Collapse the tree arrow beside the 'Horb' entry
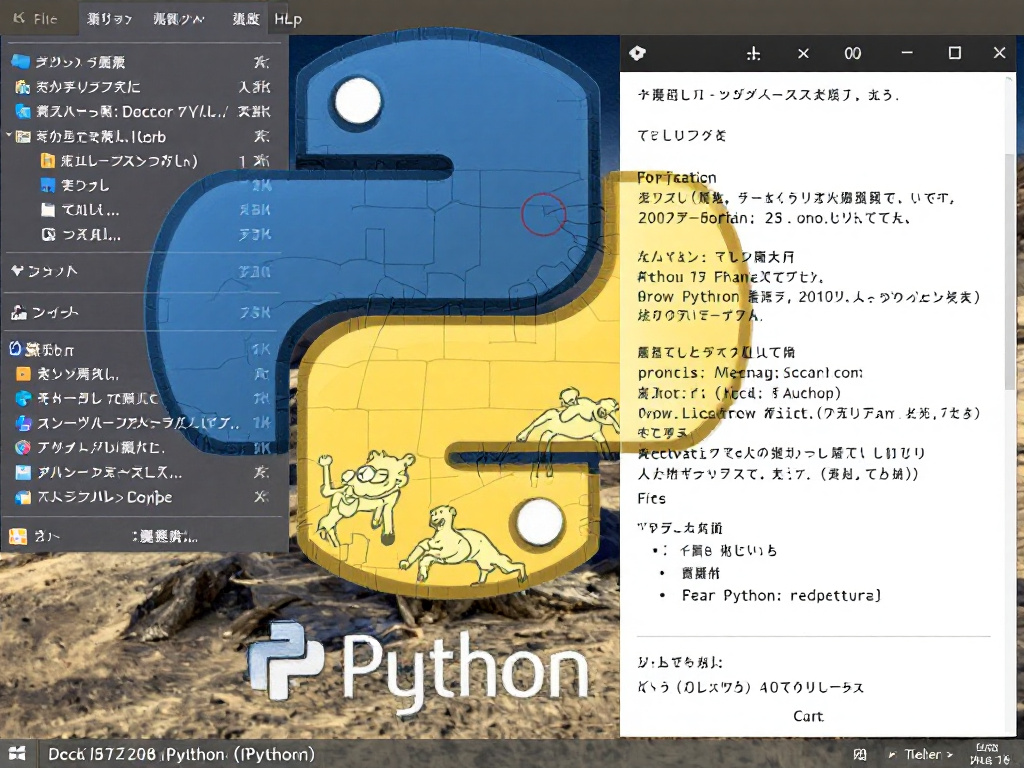The width and height of the screenshot is (1024, 768). click(9, 136)
